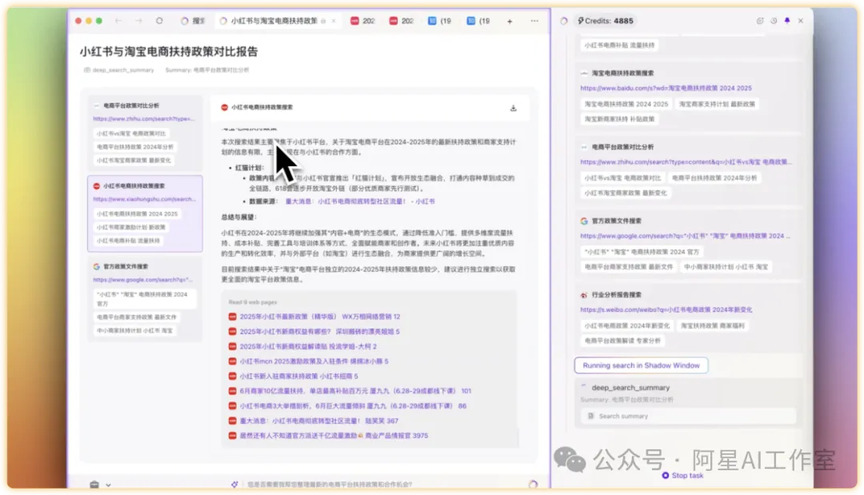Switch to the second blue (19 tab
Viewport: 864px width, 495px height.
478,21
